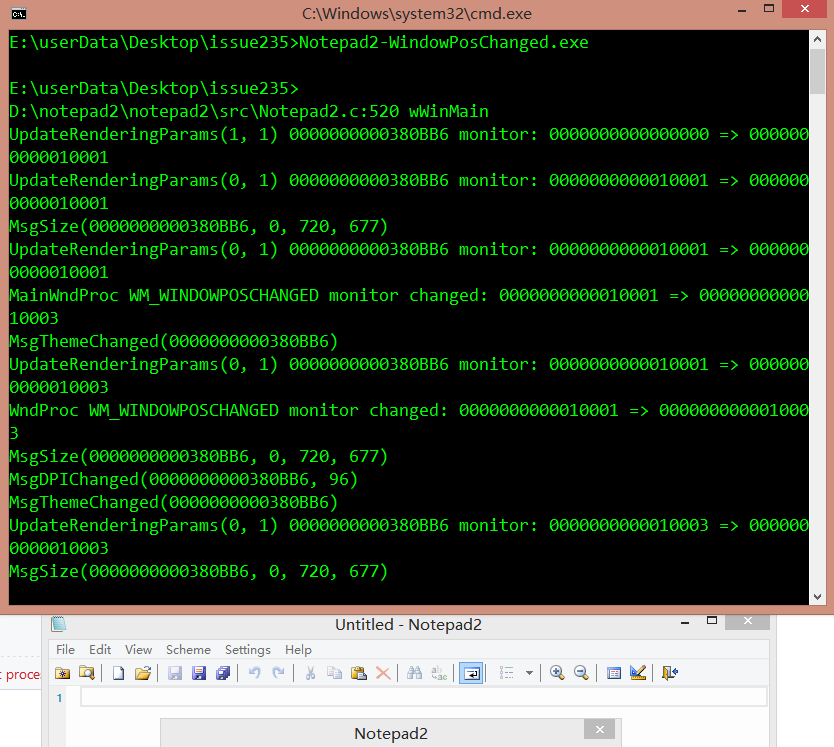This screenshot has height=747, width=834.
Task: Open the Edit menu in Notepad2
Action: [x=100, y=650]
